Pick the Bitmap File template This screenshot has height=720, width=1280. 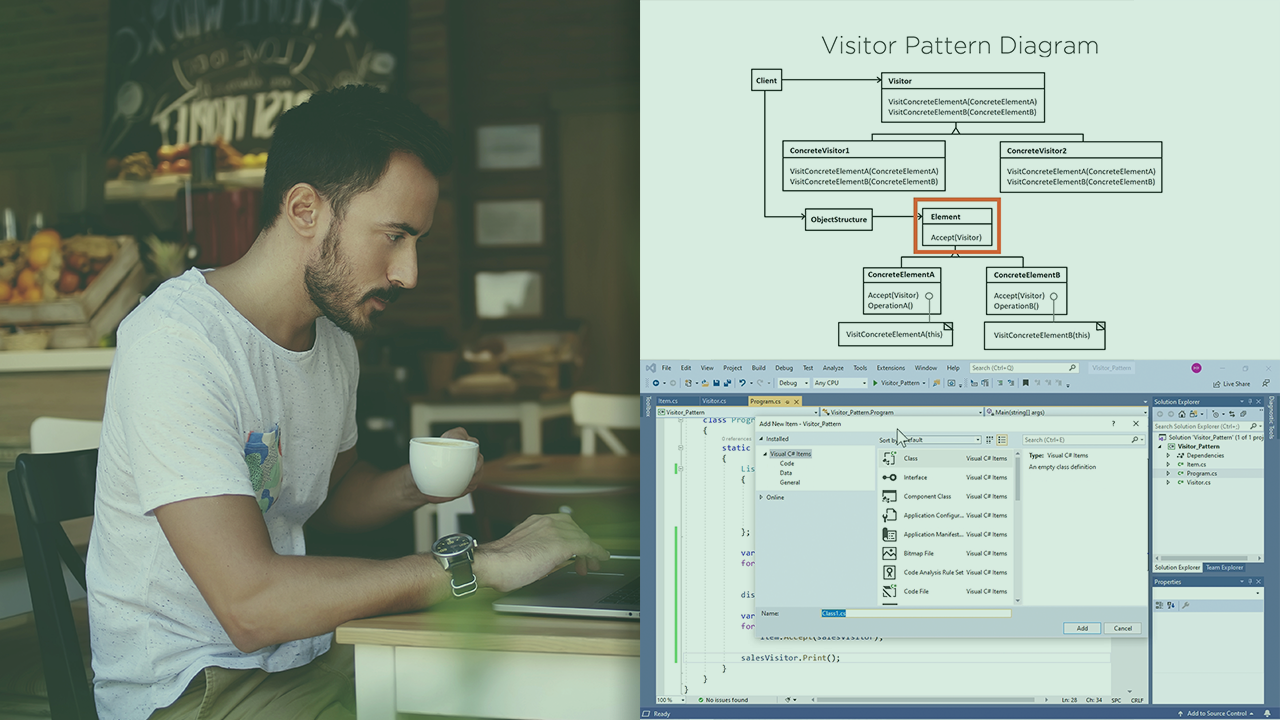click(890, 553)
